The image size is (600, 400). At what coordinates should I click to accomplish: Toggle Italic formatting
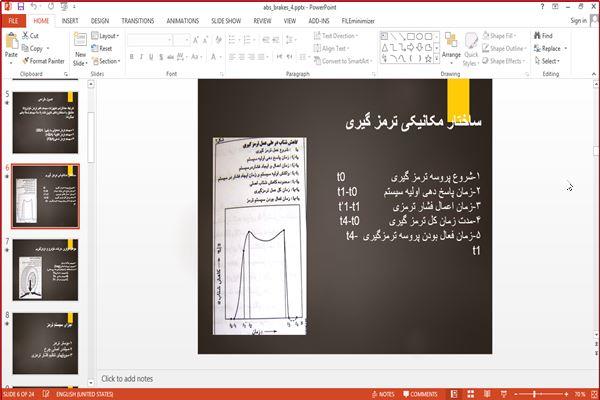click(141, 57)
